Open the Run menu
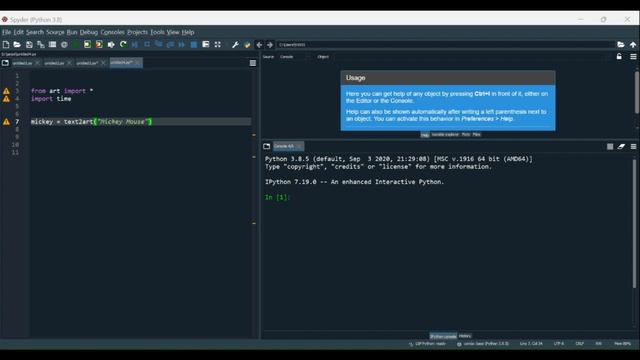This screenshot has width=640, height=360. pos(72,32)
